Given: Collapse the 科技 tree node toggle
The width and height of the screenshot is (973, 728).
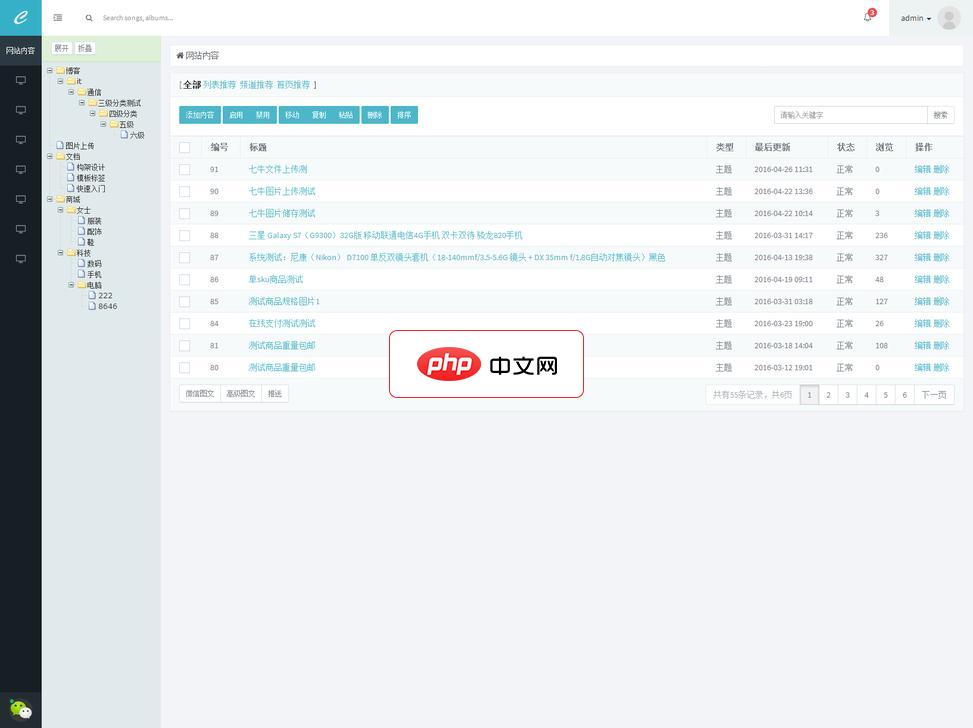Looking at the screenshot, I should pyautogui.click(x=60, y=253).
